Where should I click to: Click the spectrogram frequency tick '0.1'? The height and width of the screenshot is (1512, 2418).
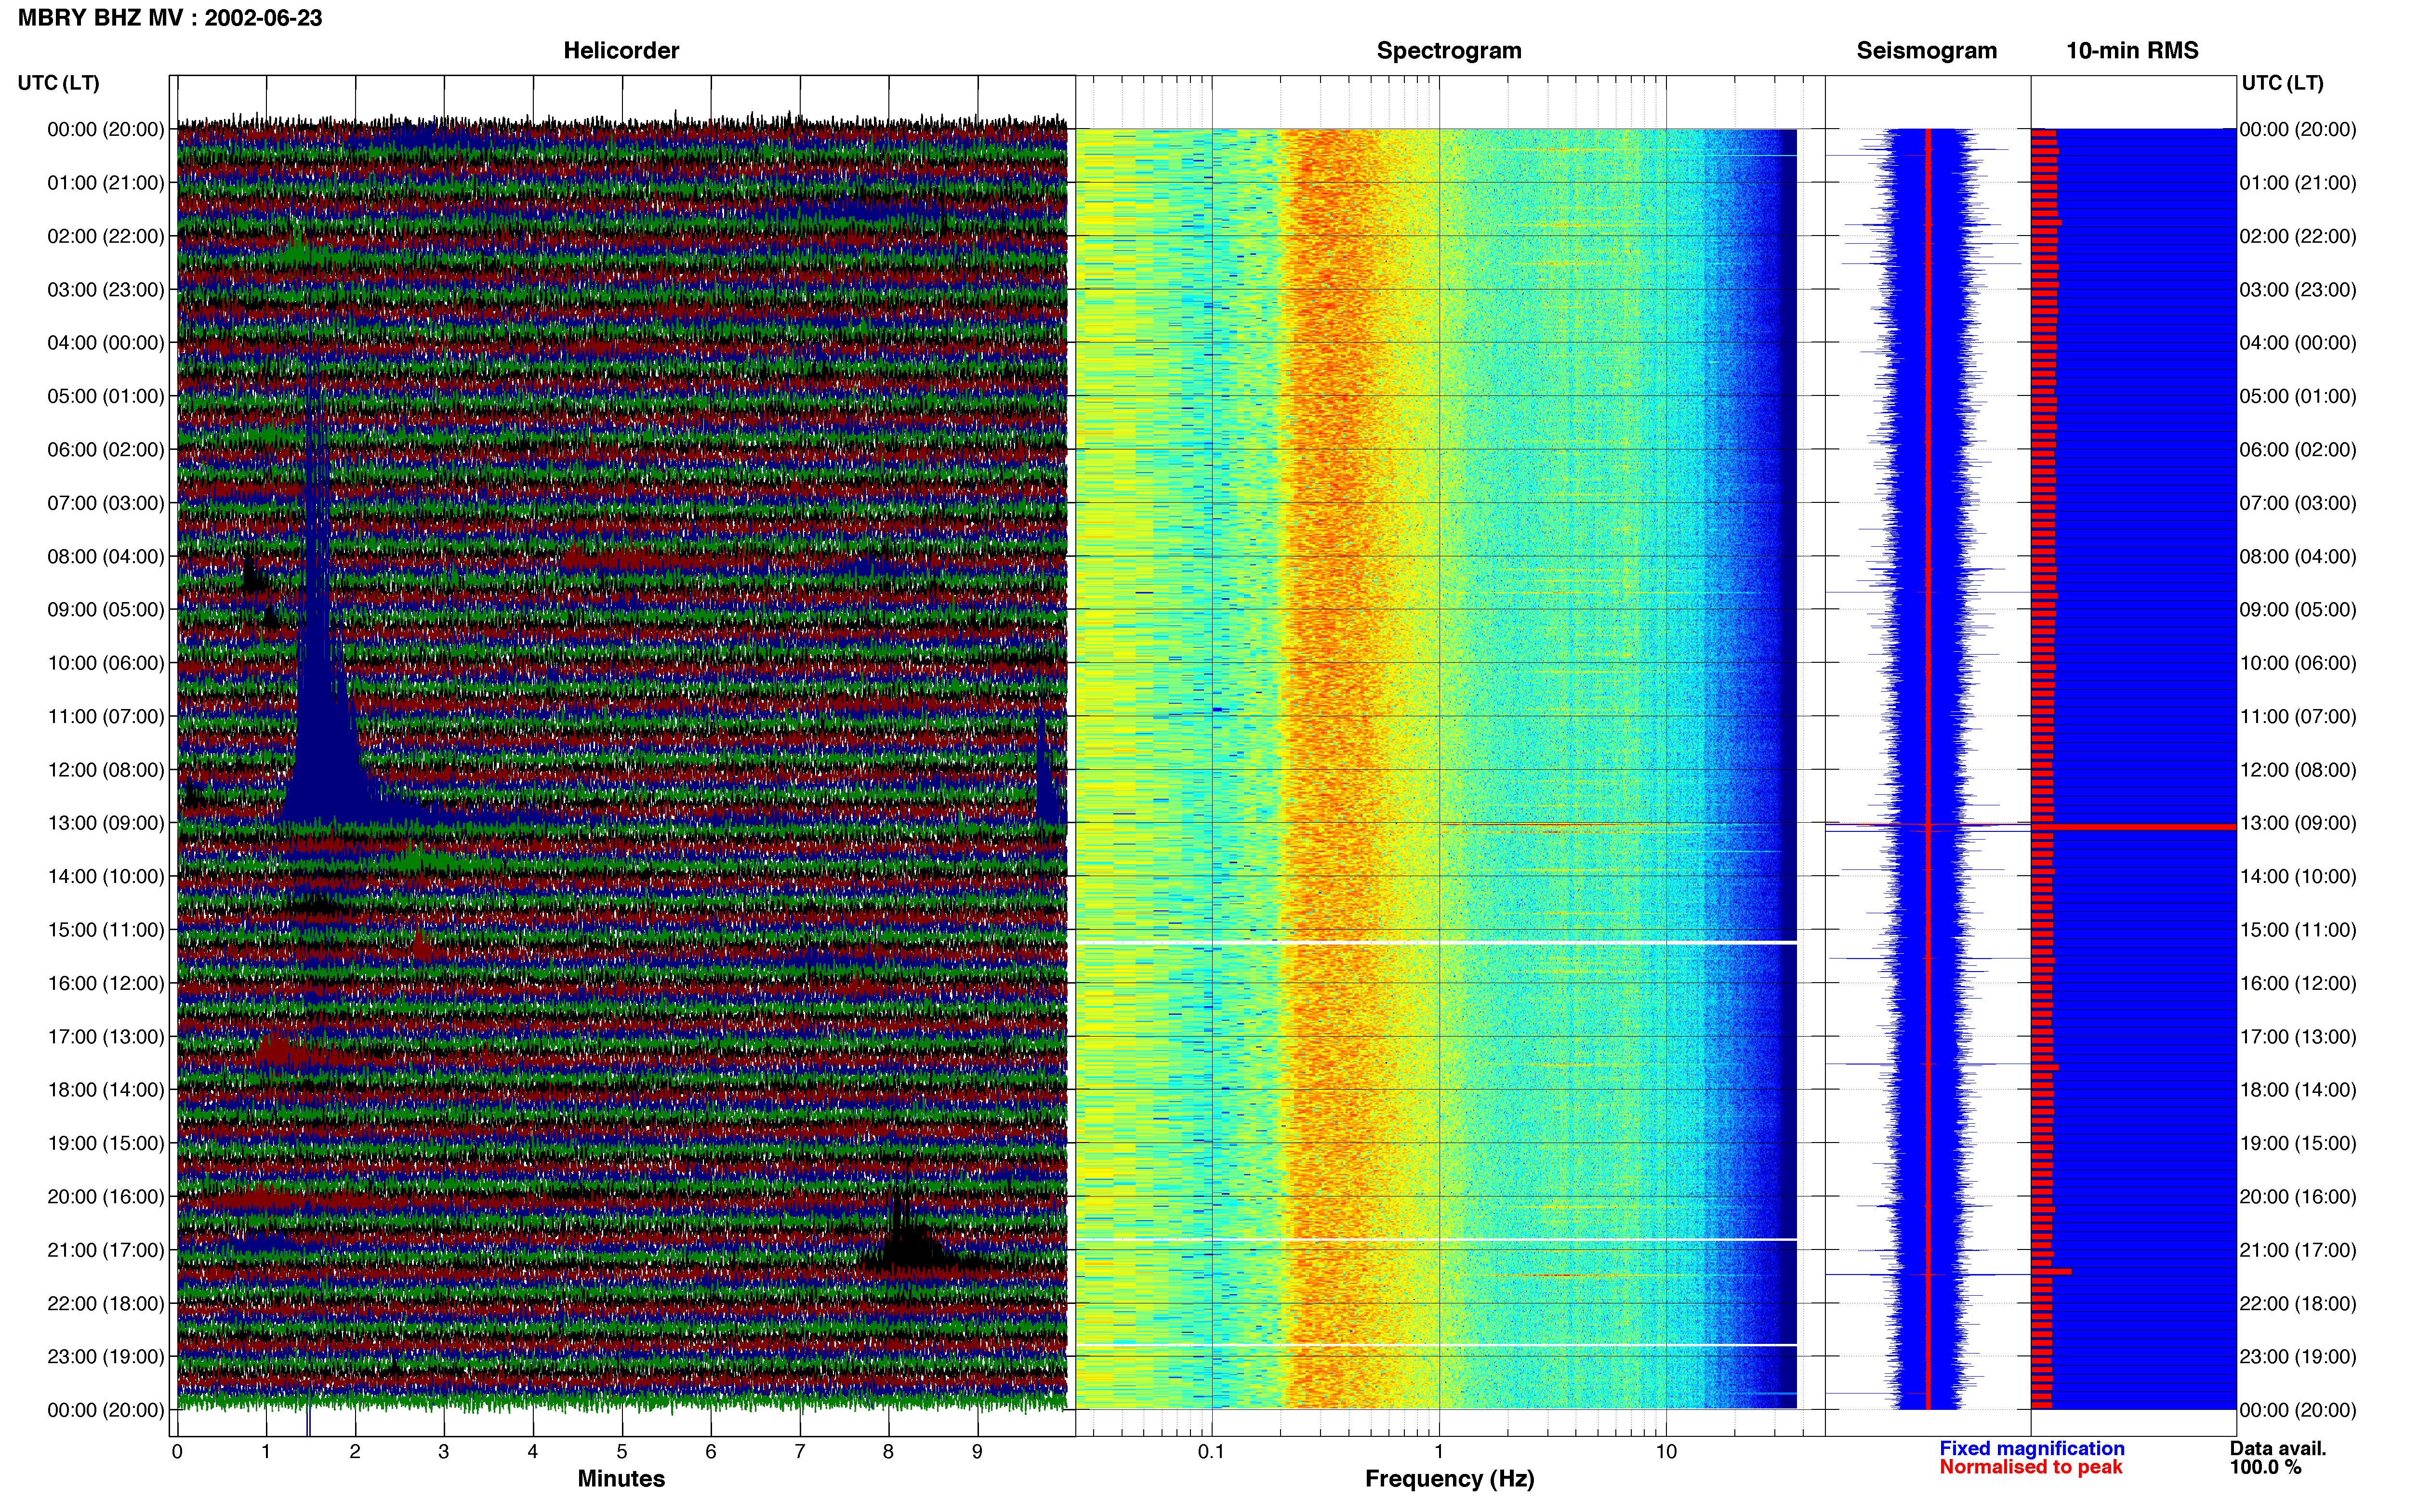pos(1211,1452)
